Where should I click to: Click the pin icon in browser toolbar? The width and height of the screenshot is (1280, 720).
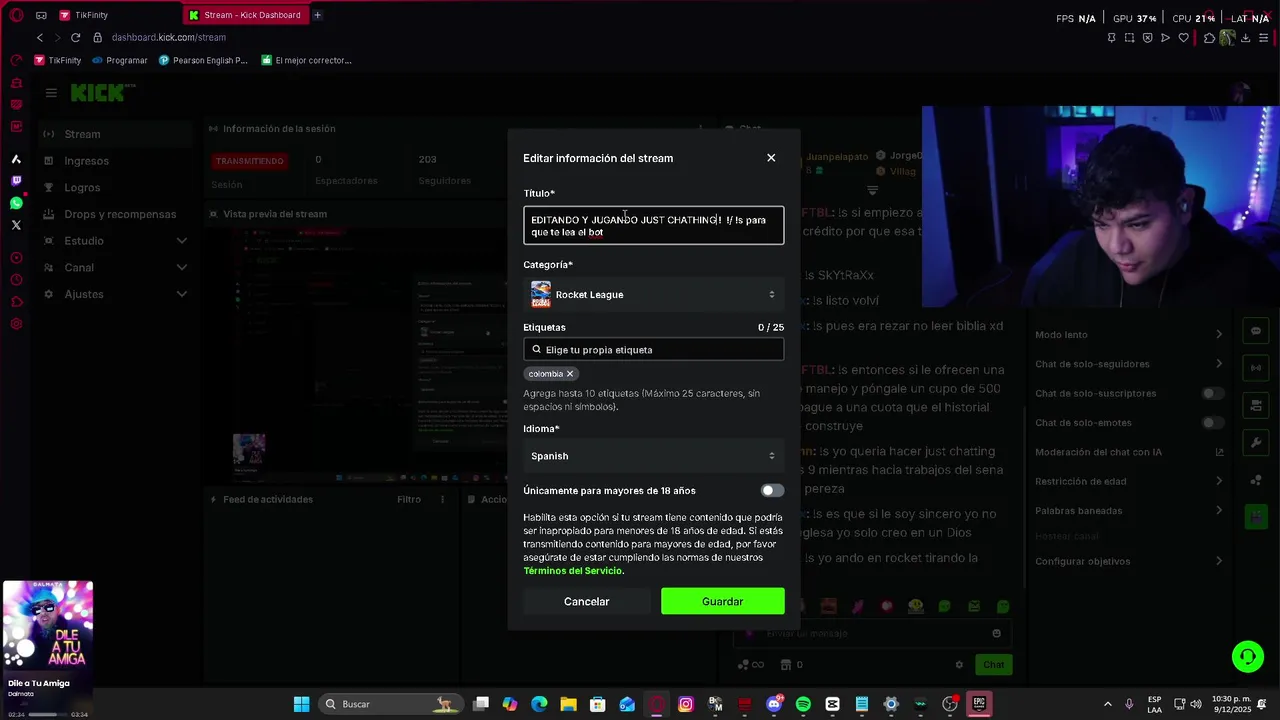click(1111, 38)
